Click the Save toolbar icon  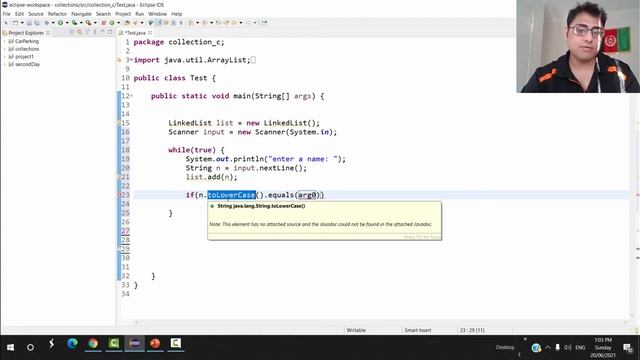[29, 23]
